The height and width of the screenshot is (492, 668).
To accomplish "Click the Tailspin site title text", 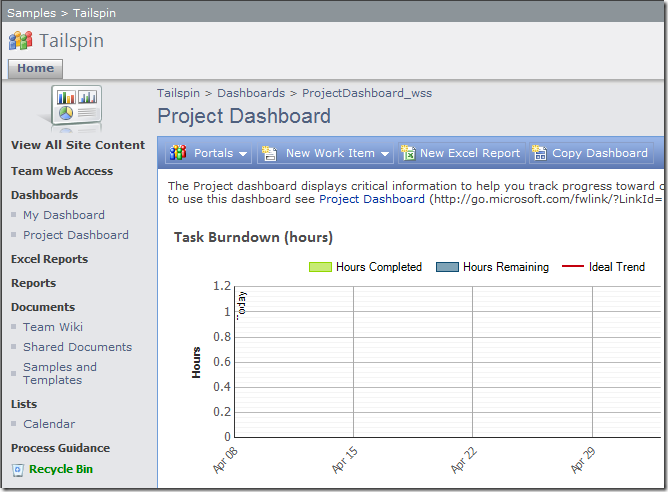I will tap(71, 41).
